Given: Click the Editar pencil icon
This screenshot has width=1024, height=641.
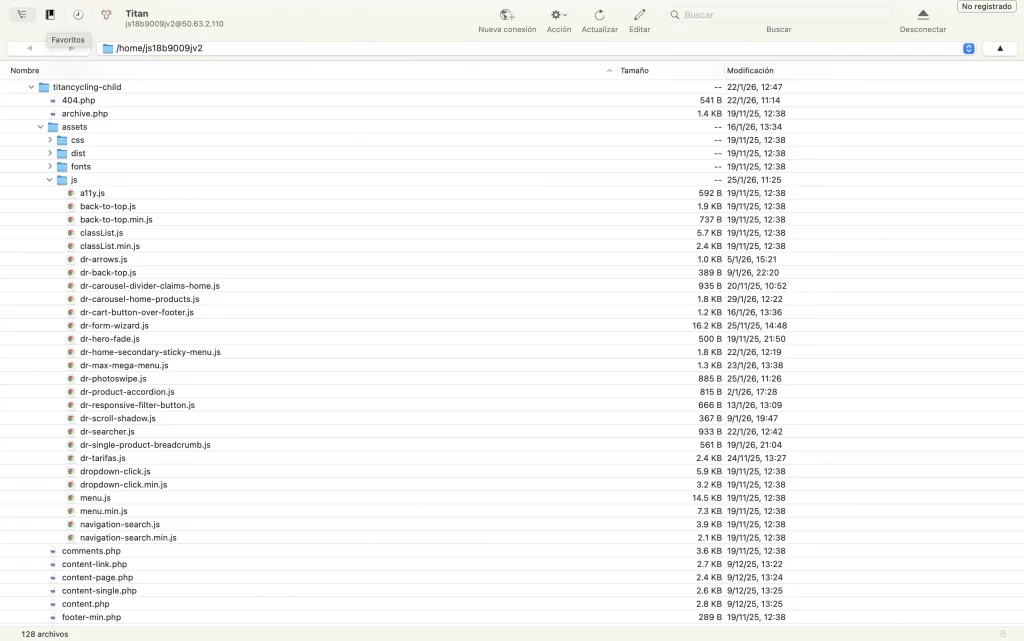Looking at the screenshot, I should (639, 16).
